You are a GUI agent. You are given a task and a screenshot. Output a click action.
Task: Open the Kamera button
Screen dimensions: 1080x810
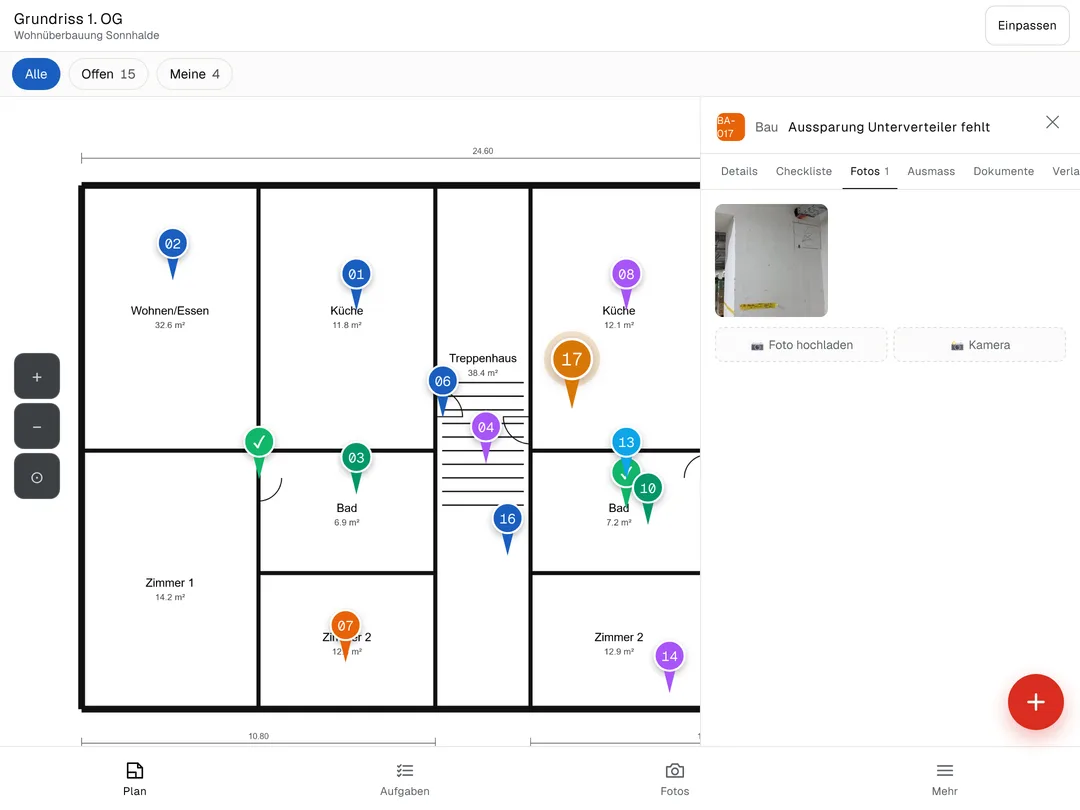(979, 345)
